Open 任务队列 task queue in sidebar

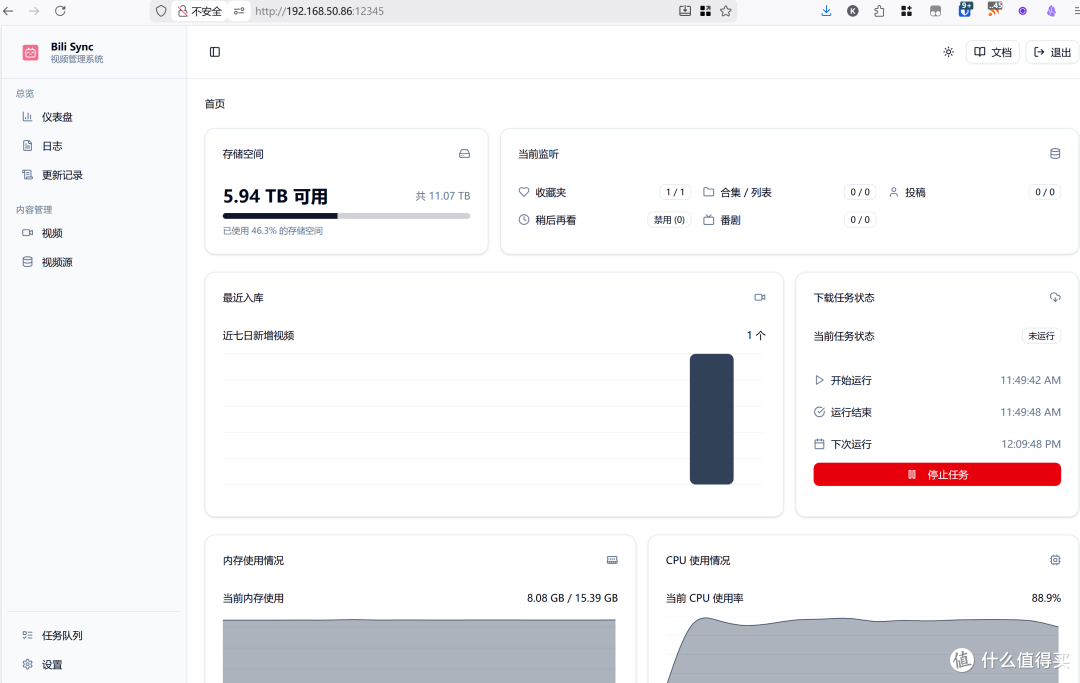[x=62, y=635]
